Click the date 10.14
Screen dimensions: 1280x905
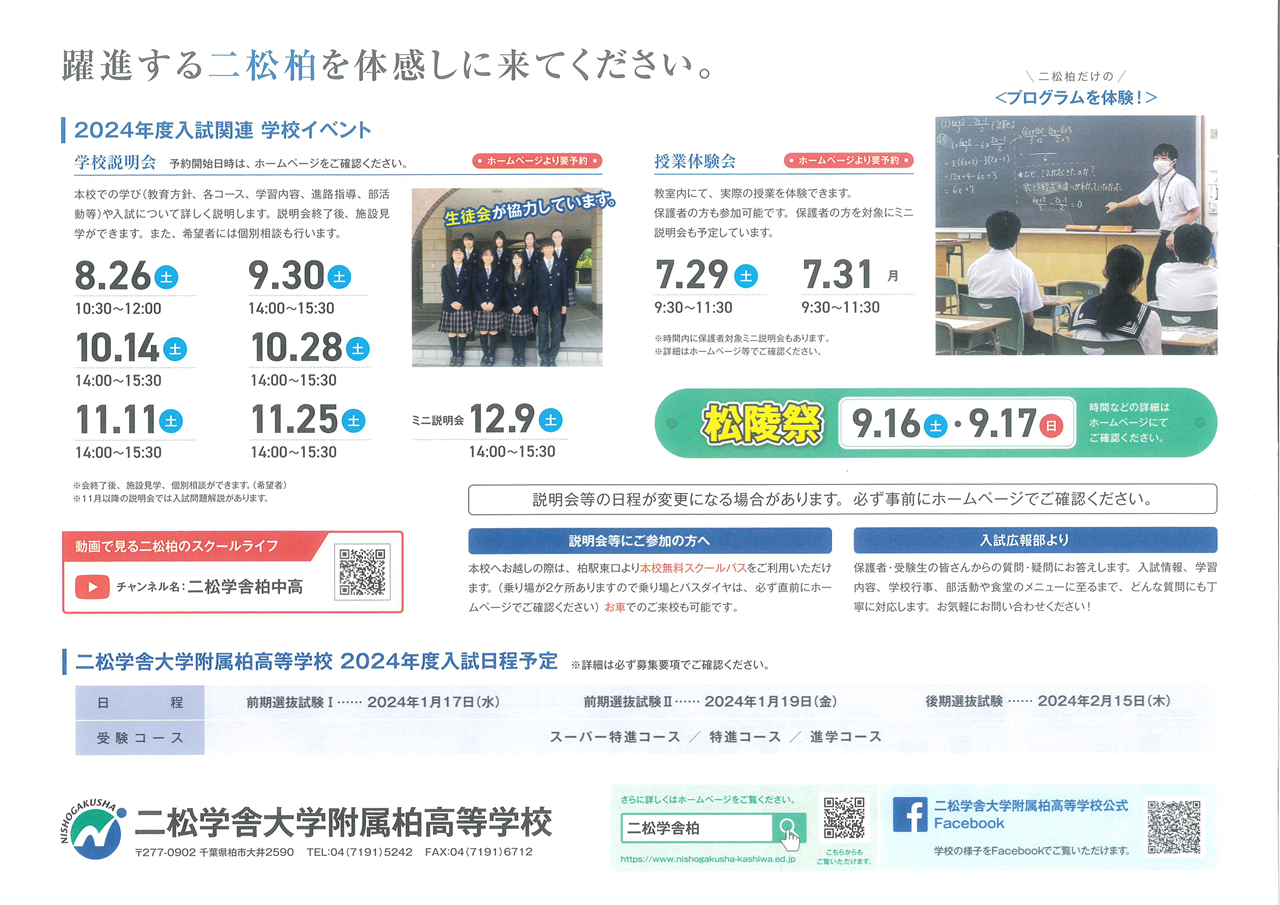coord(118,348)
